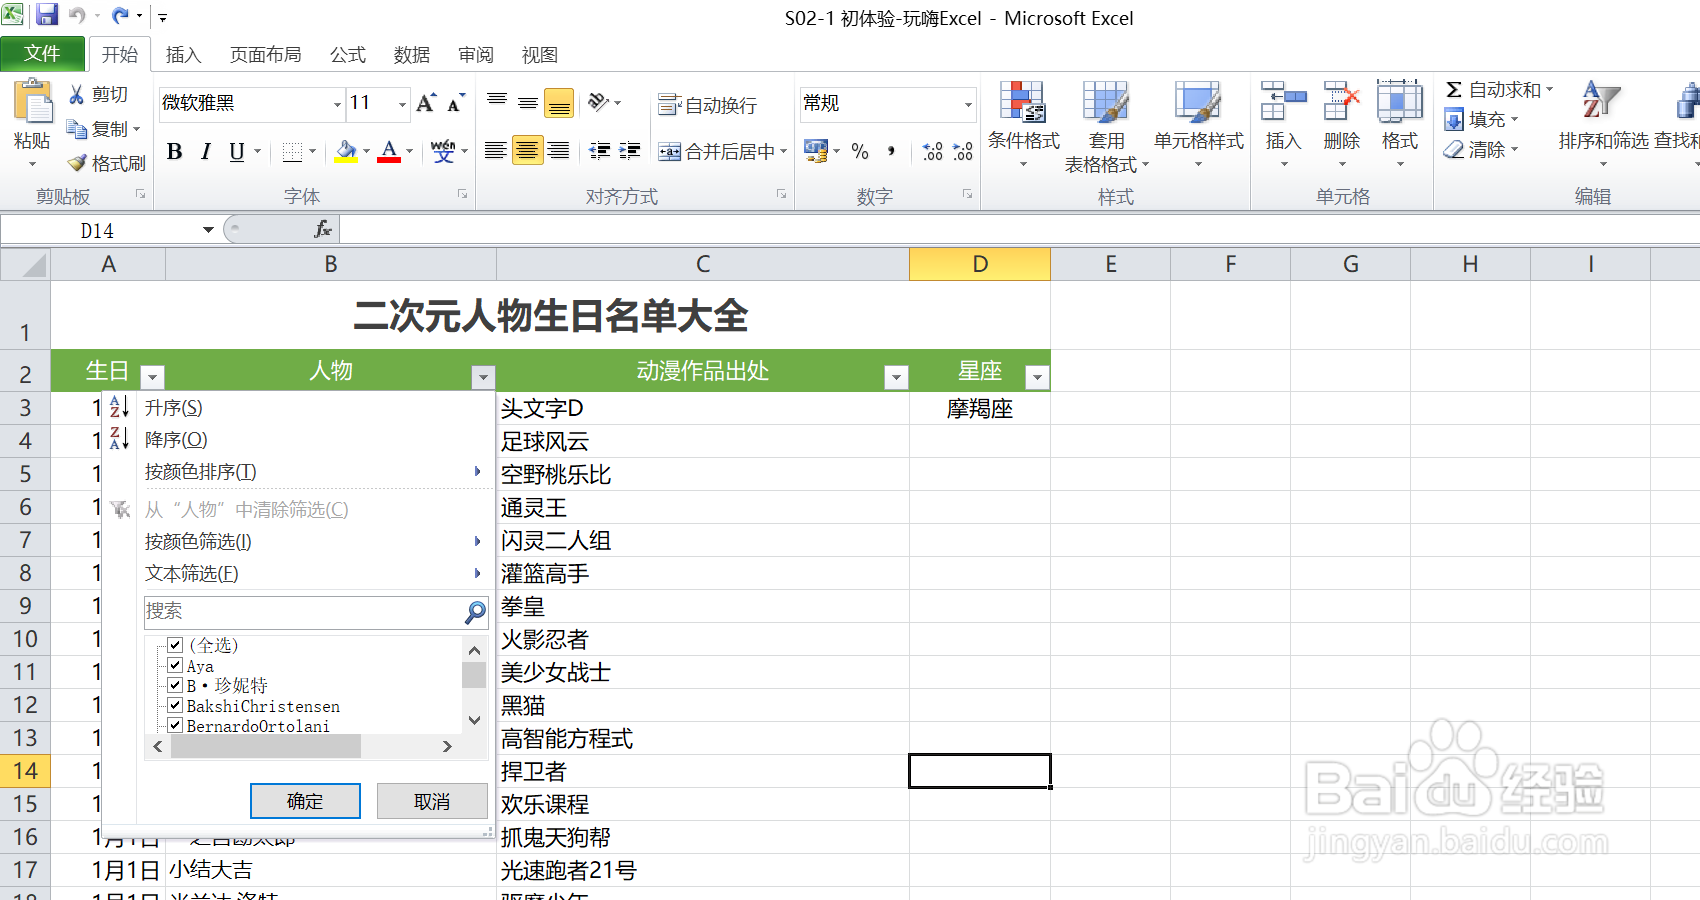
Task: Decrease indent of cell content
Action: coord(599,151)
